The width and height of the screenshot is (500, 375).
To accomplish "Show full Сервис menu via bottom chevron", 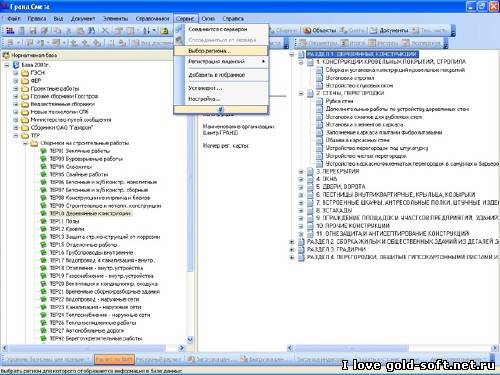I will (x=221, y=109).
